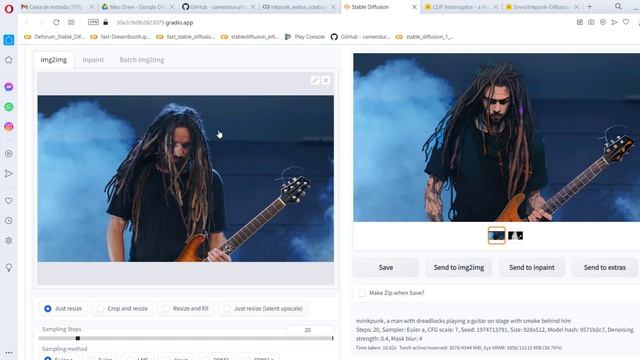Click the Sampling Steps value field

pos(309,330)
